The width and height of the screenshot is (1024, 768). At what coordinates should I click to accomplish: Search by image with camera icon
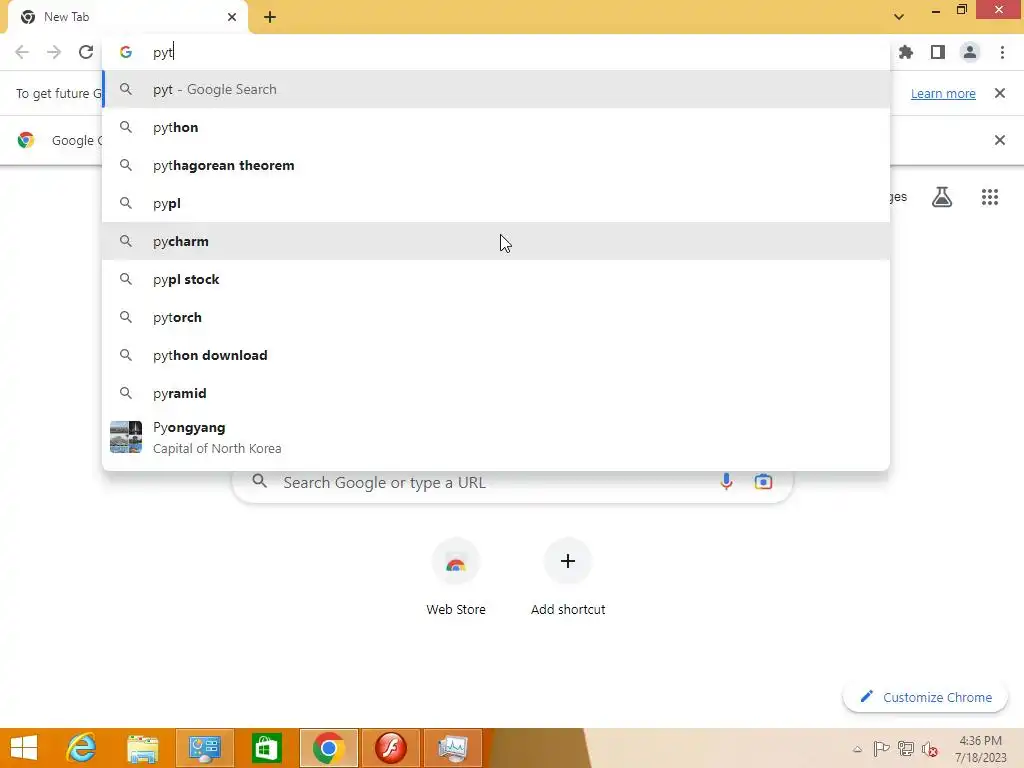click(x=763, y=482)
